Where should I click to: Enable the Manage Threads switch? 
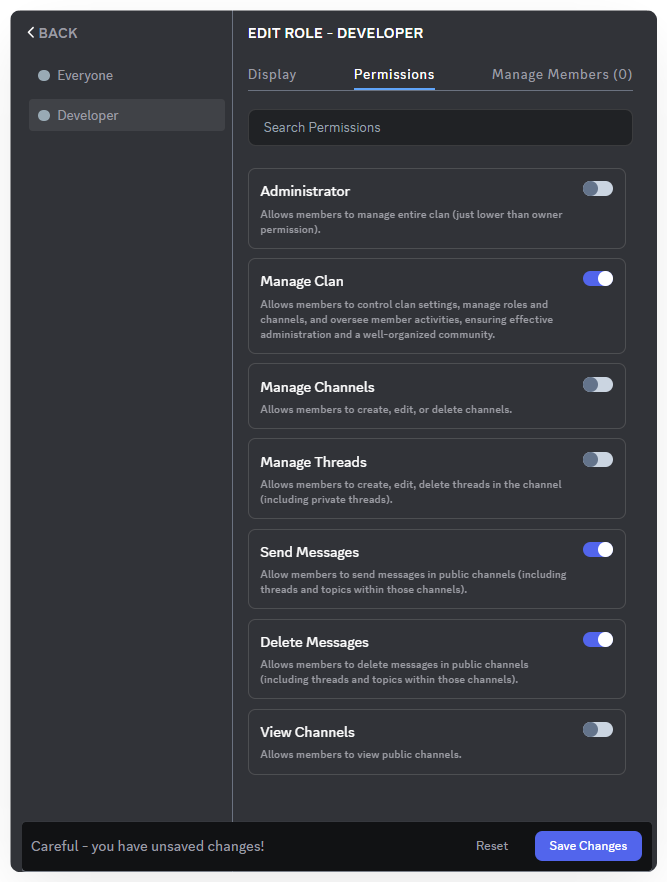[x=597, y=460]
